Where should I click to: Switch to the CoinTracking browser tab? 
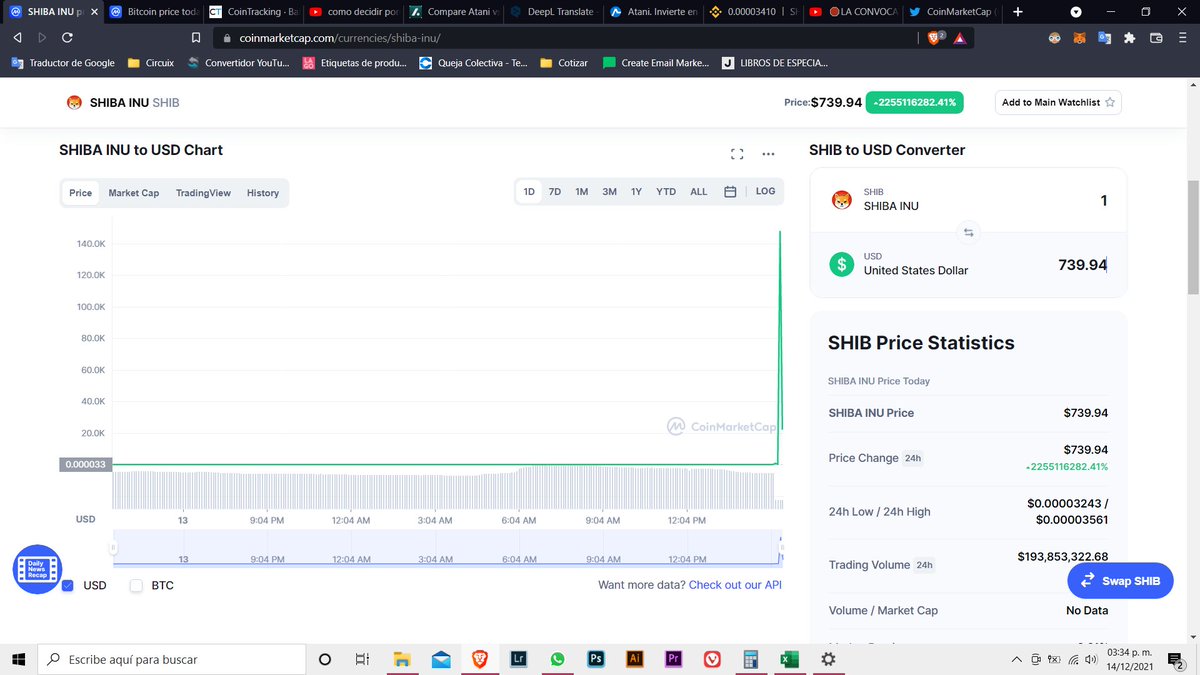click(252, 12)
